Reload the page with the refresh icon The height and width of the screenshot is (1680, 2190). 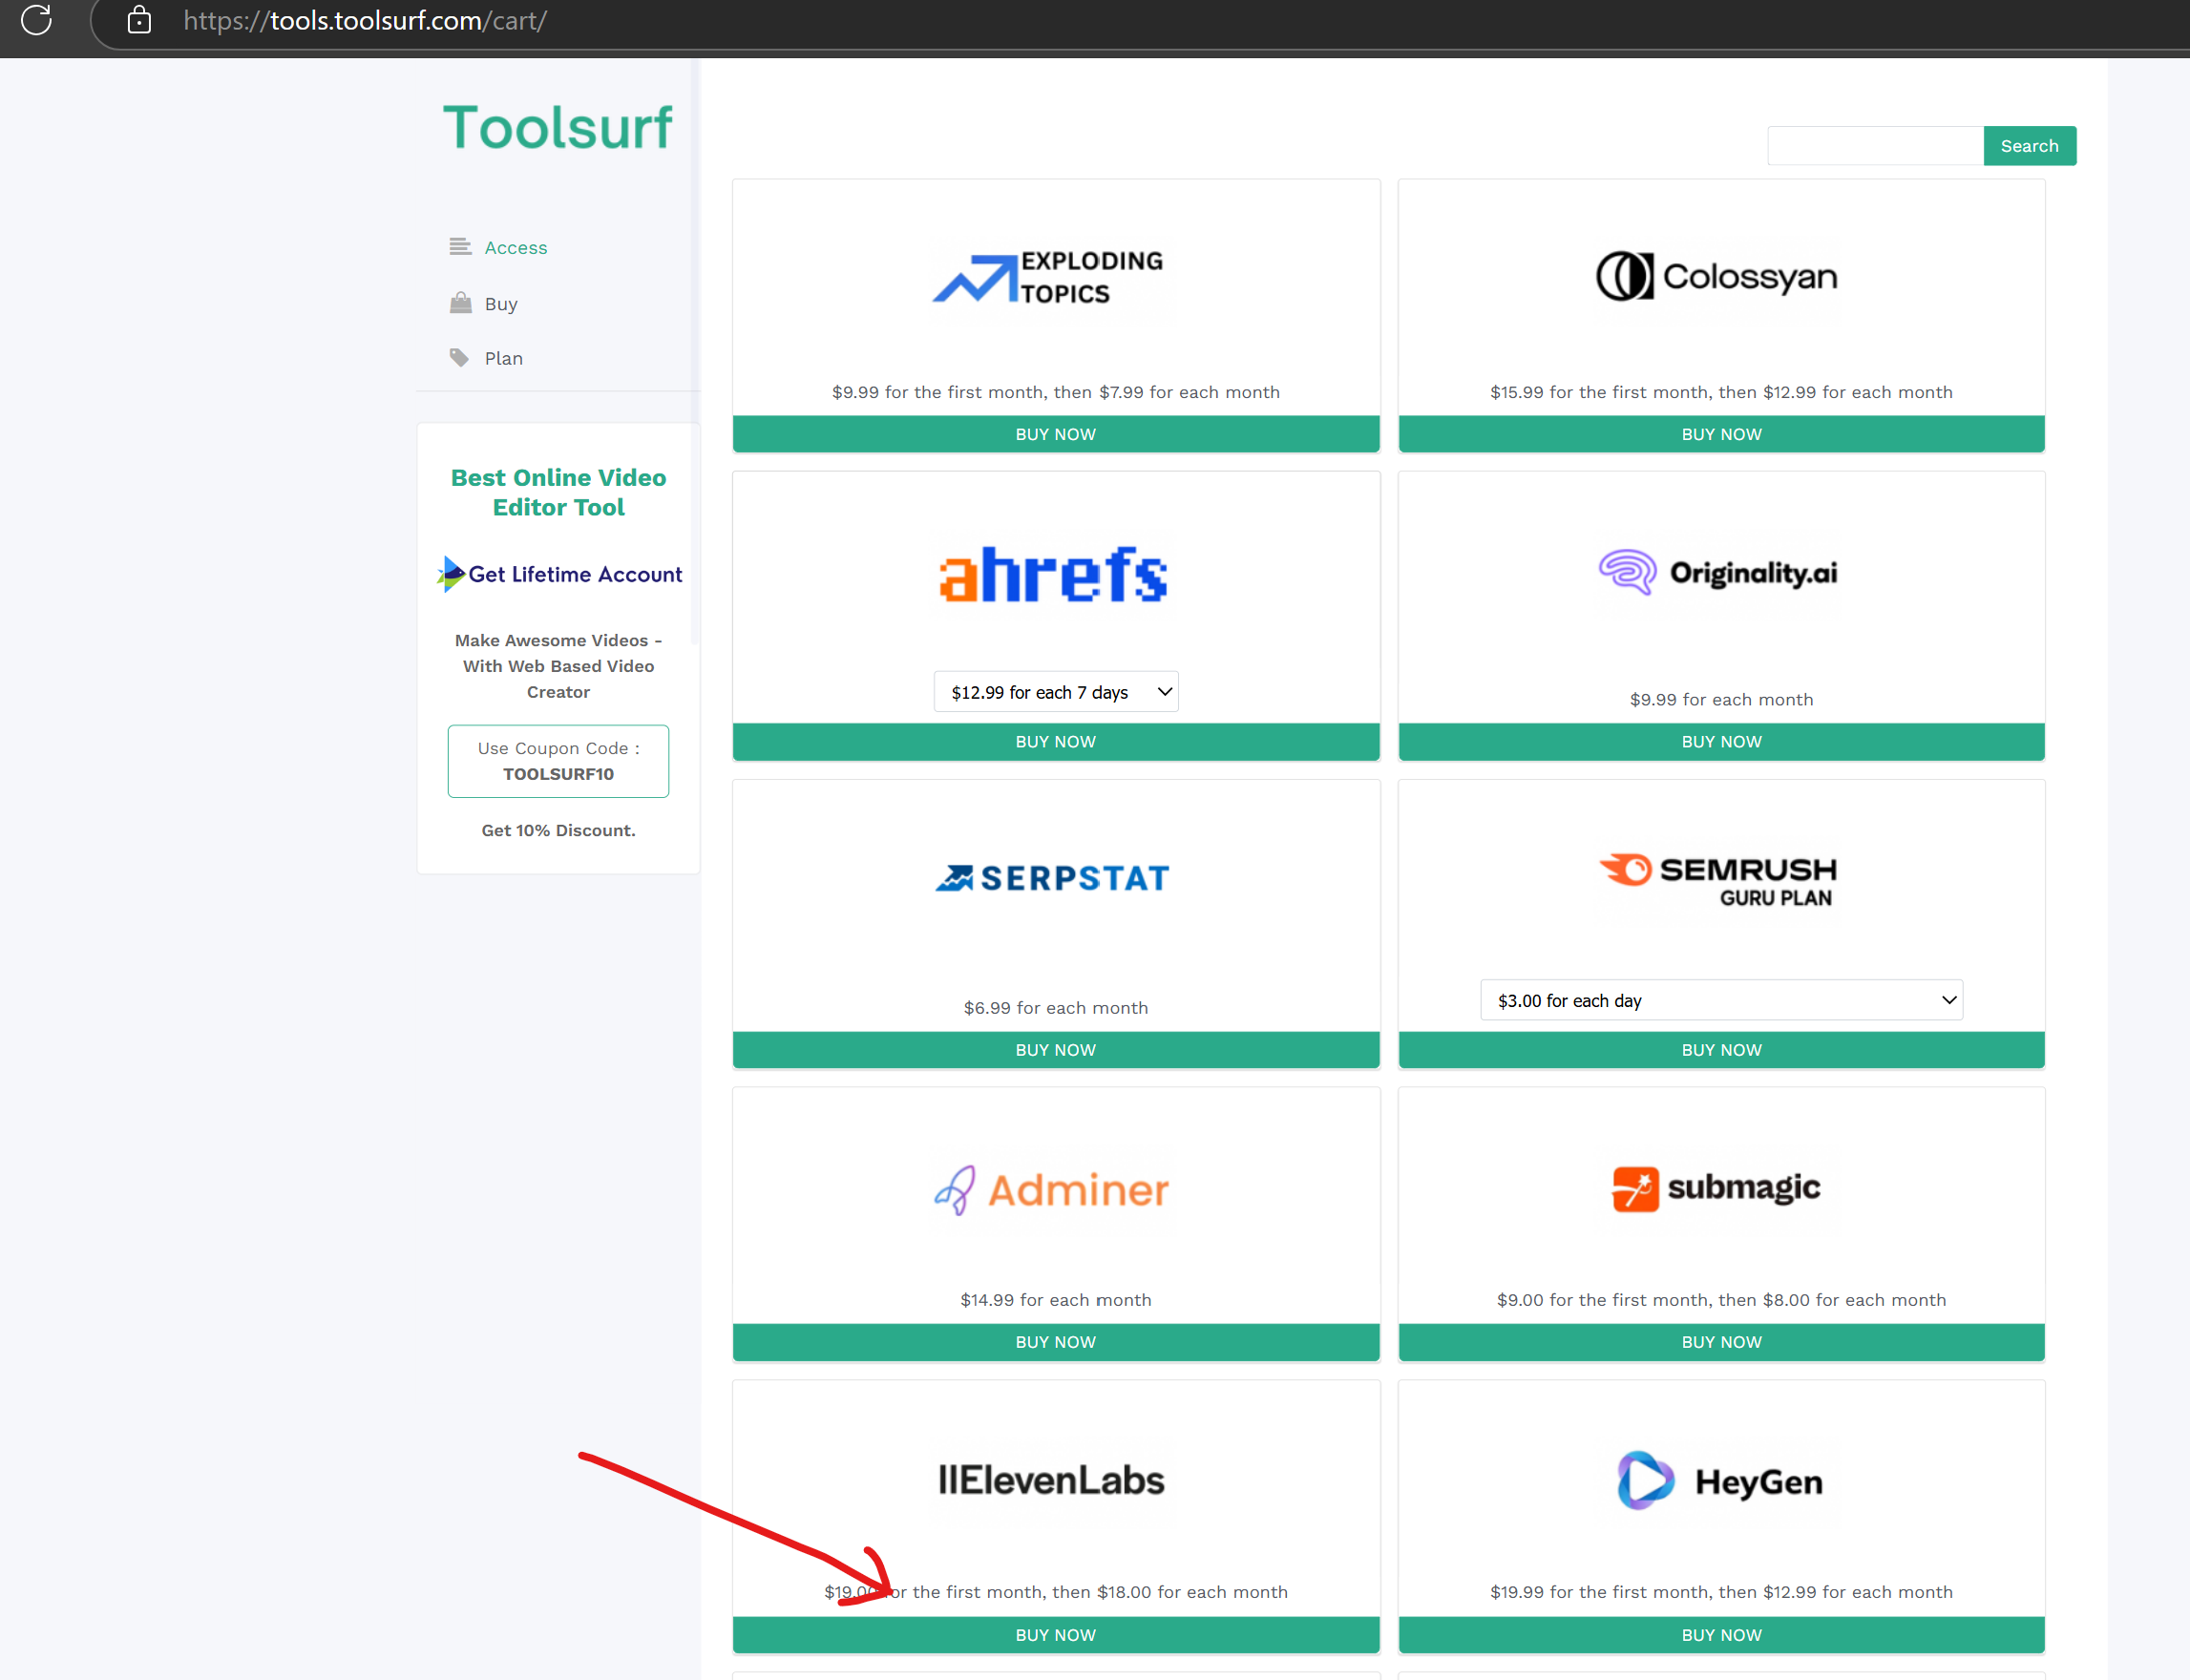tap(36, 19)
